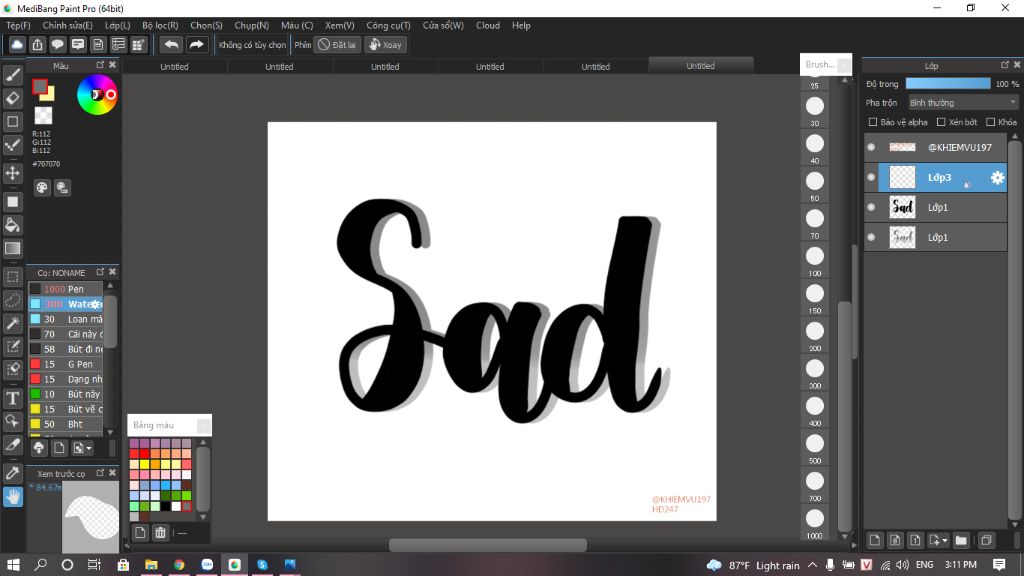Select the Select Eraser tool

pyautogui.click(x=12, y=369)
